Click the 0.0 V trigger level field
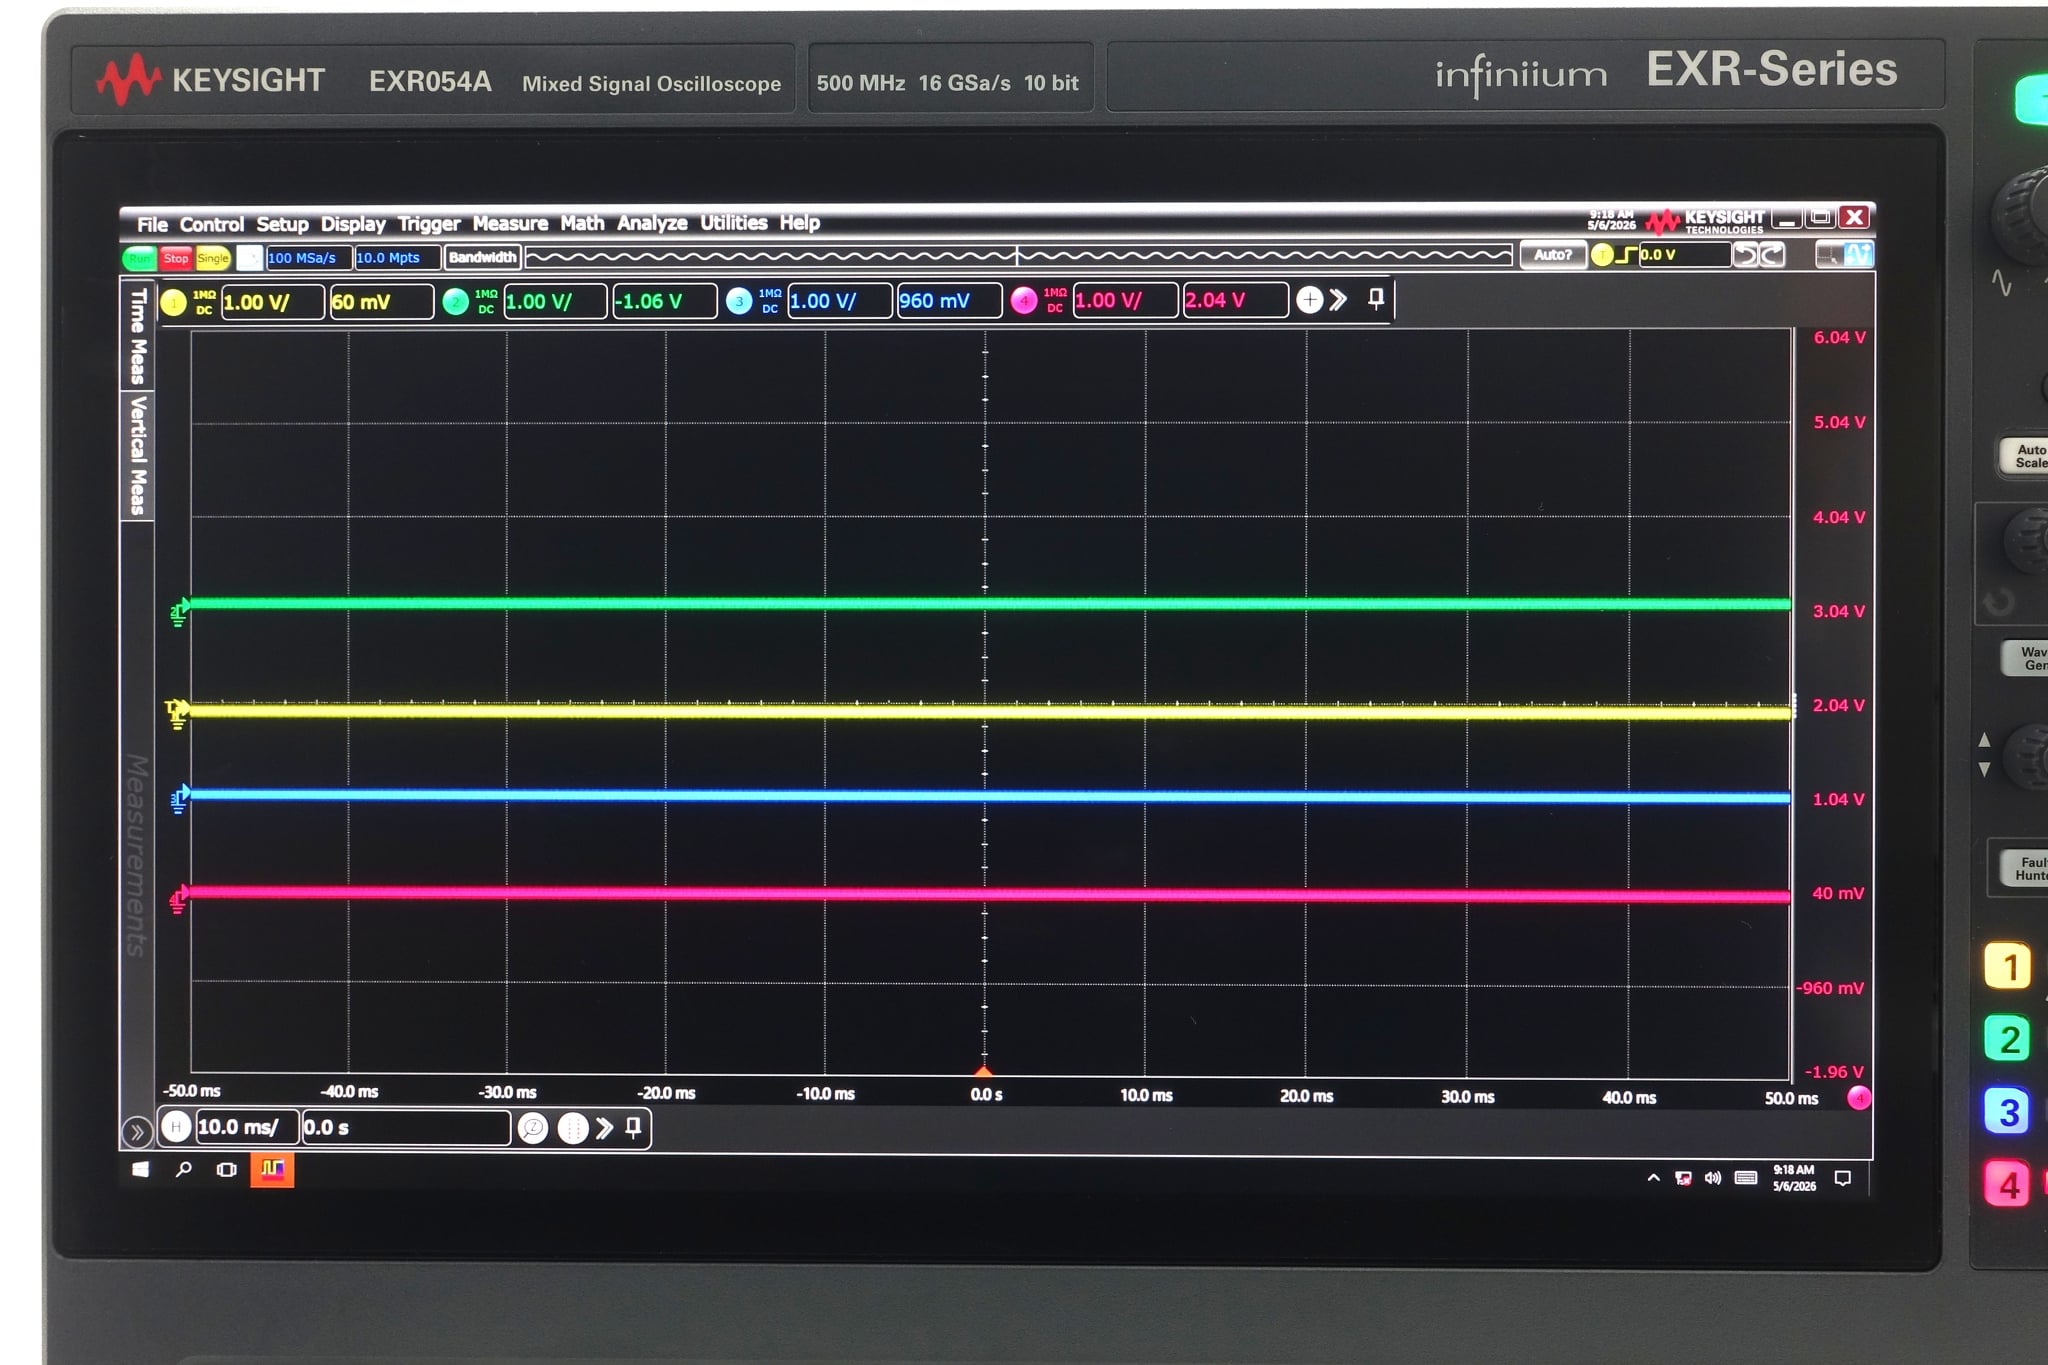The width and height of the screenshot is (2048, 1365). pyautogui.click(x=1684, y=255)
